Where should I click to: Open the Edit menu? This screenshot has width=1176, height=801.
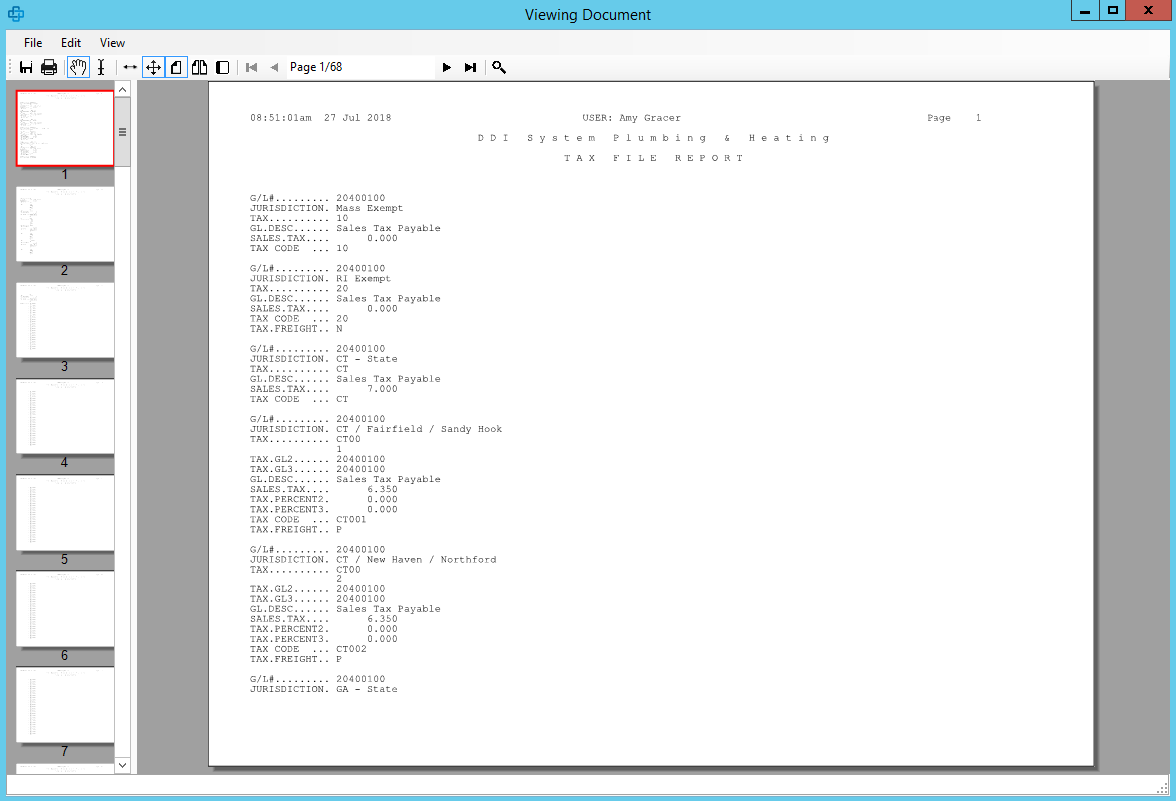(x=71, y=43)
